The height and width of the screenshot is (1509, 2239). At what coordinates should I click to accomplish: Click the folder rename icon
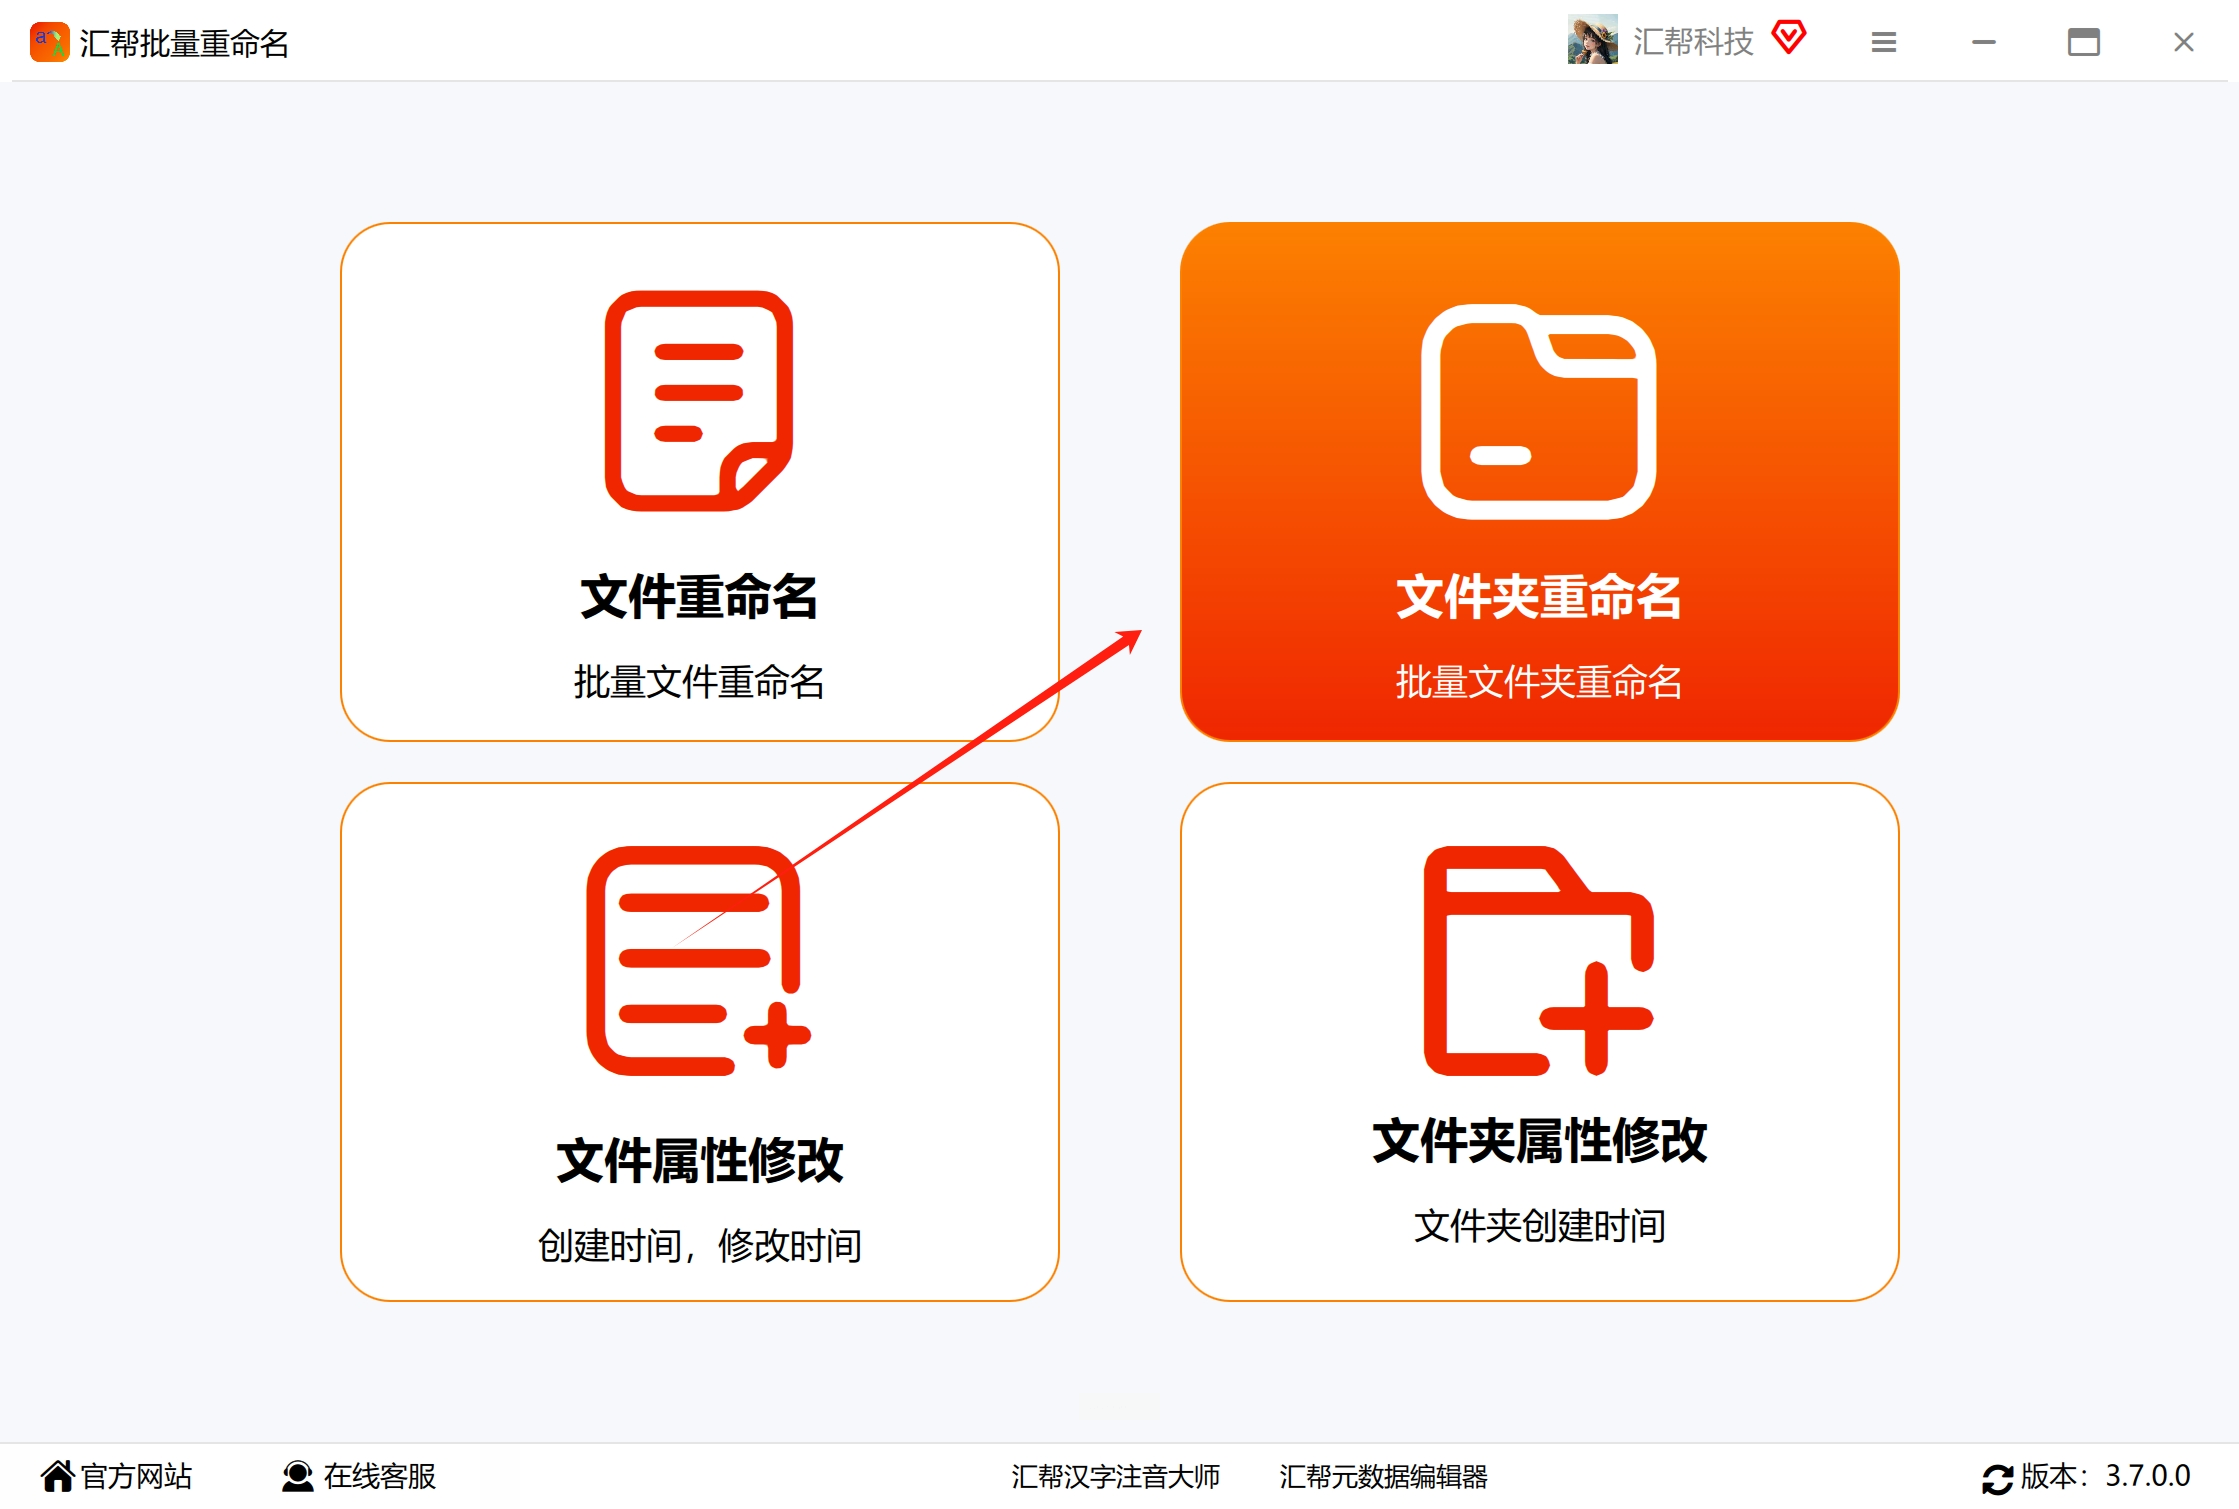(1538, 411)
